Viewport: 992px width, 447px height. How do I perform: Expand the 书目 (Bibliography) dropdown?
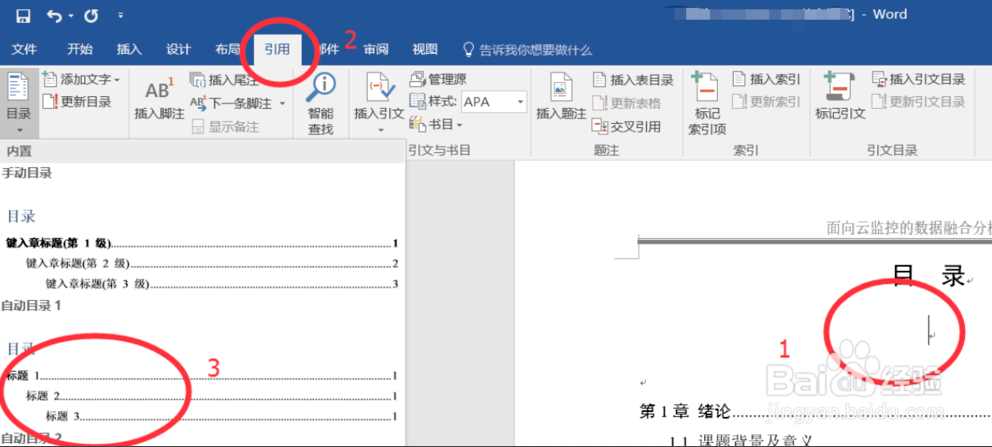(446, 125)
